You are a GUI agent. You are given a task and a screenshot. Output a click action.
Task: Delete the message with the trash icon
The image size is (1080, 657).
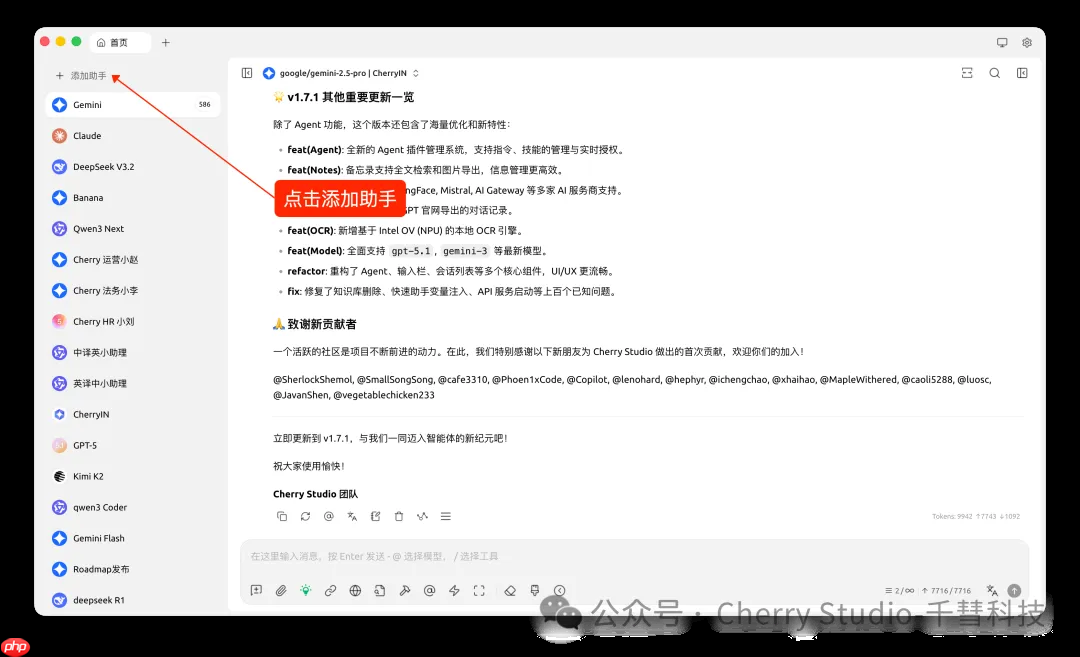399,516
